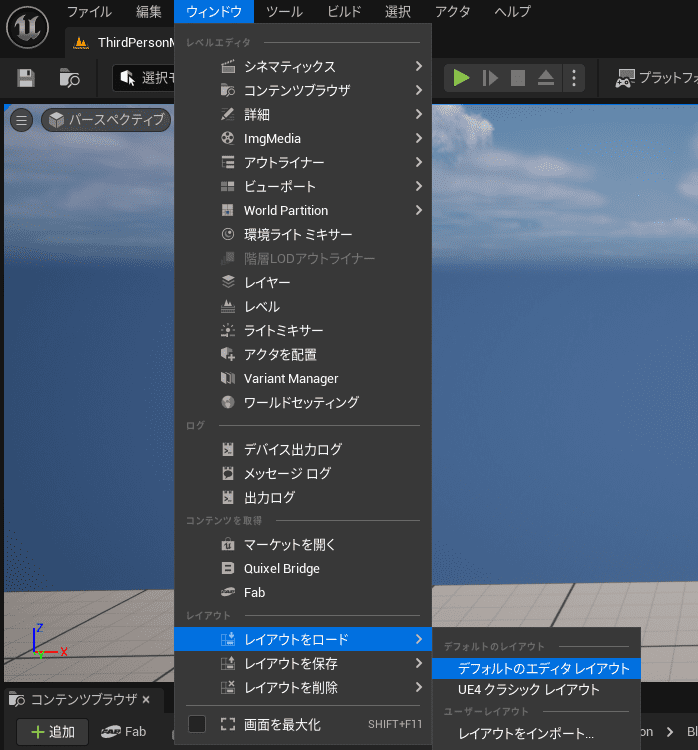Viewport: 698px width, 750px height.
Task: Expand the レイアウトを削除 submenu arrow
Action: [x=419, y=687]
